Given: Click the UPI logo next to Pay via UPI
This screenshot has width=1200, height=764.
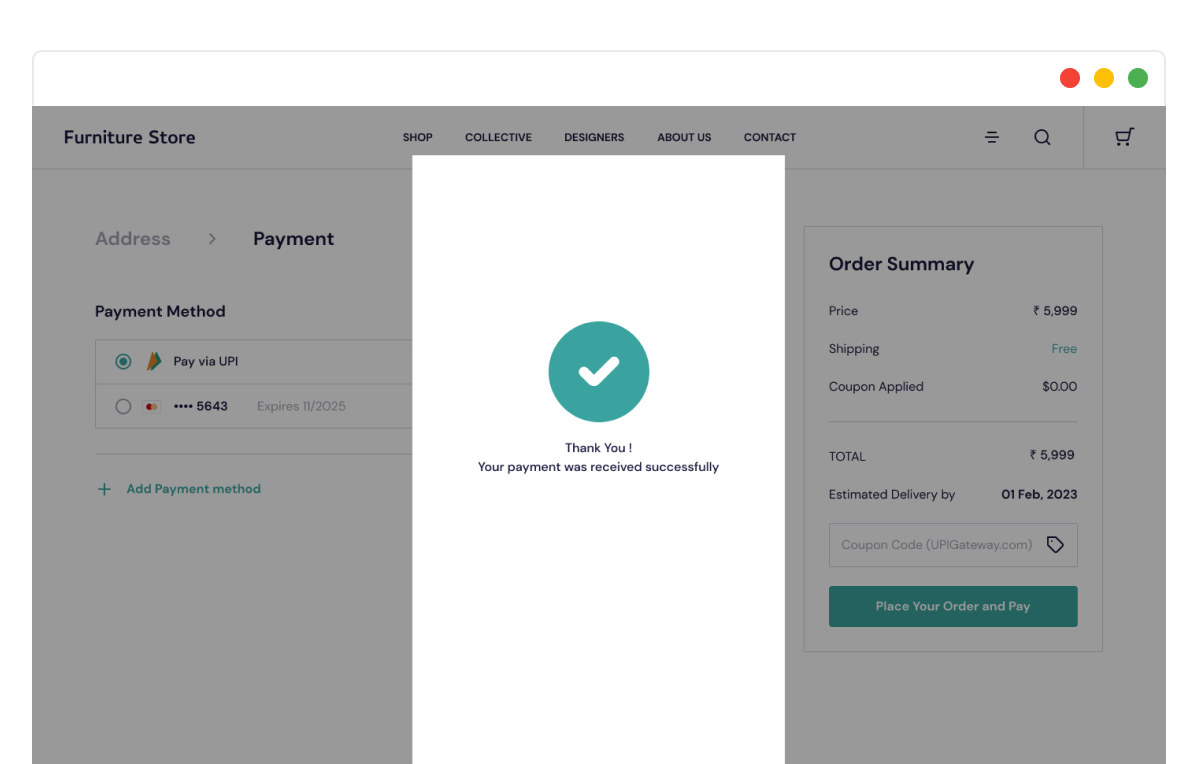Looking at the screenshot, I should pos(155,361).
